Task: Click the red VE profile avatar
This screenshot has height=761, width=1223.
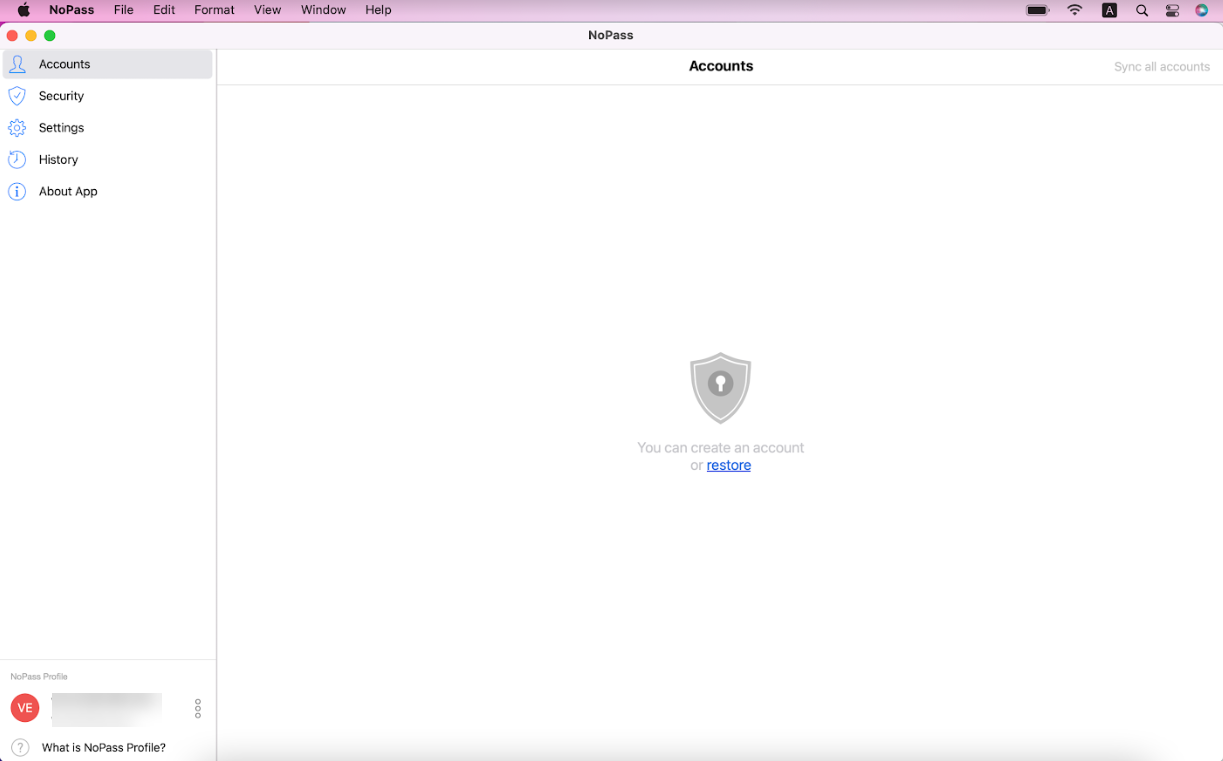Action: [25, 708]
